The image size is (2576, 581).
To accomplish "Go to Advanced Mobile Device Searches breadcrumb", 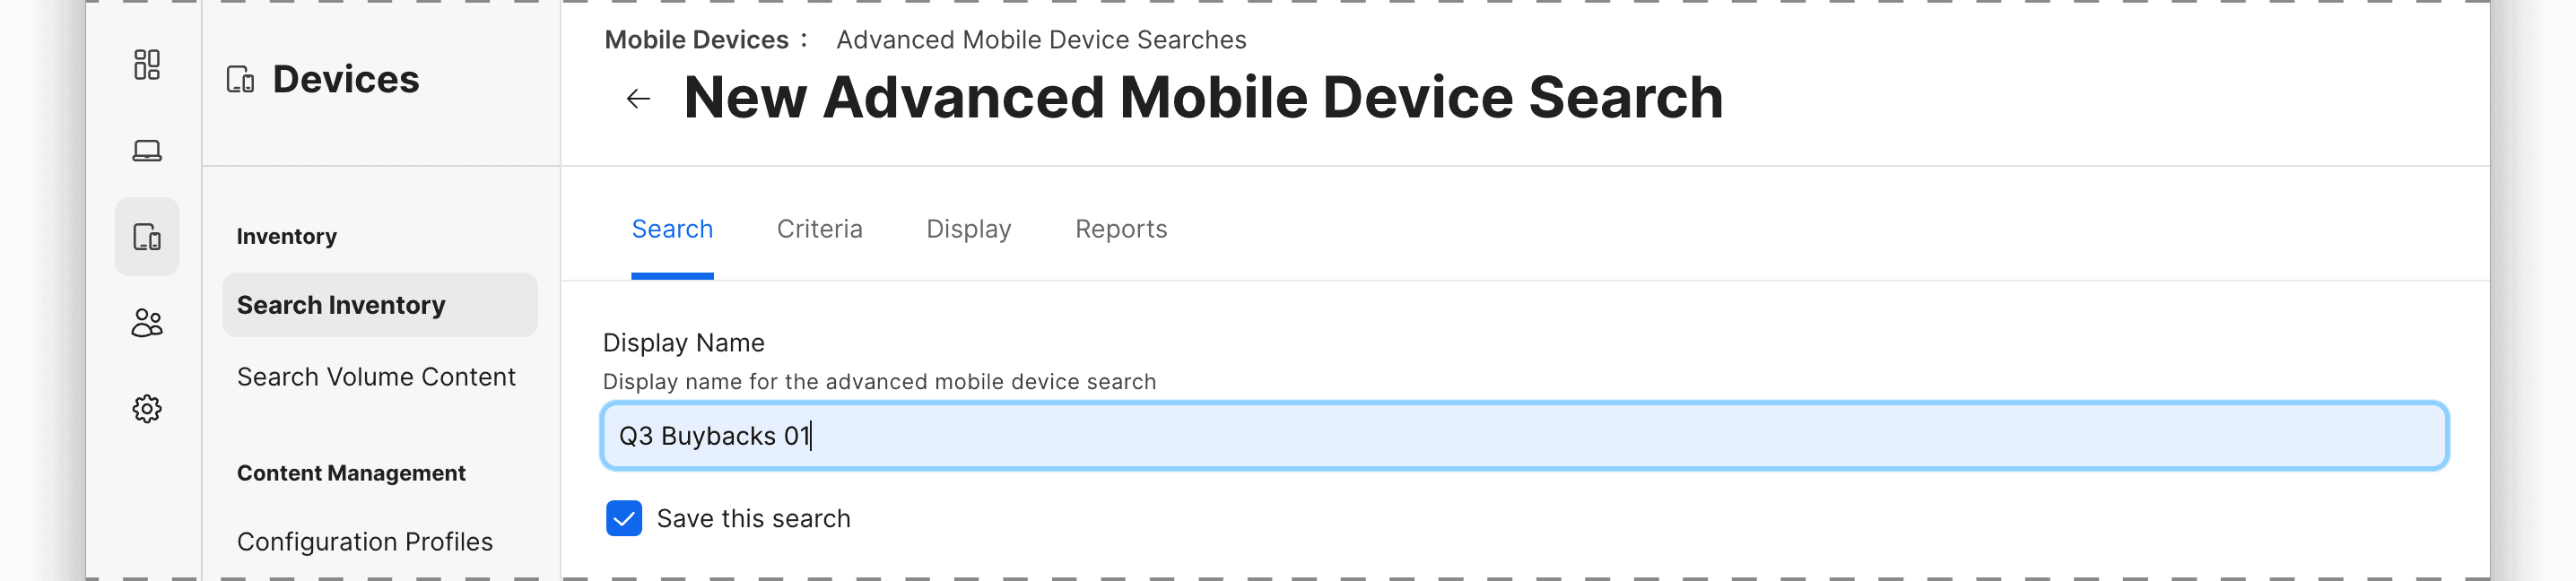I will pos(1041,40).
